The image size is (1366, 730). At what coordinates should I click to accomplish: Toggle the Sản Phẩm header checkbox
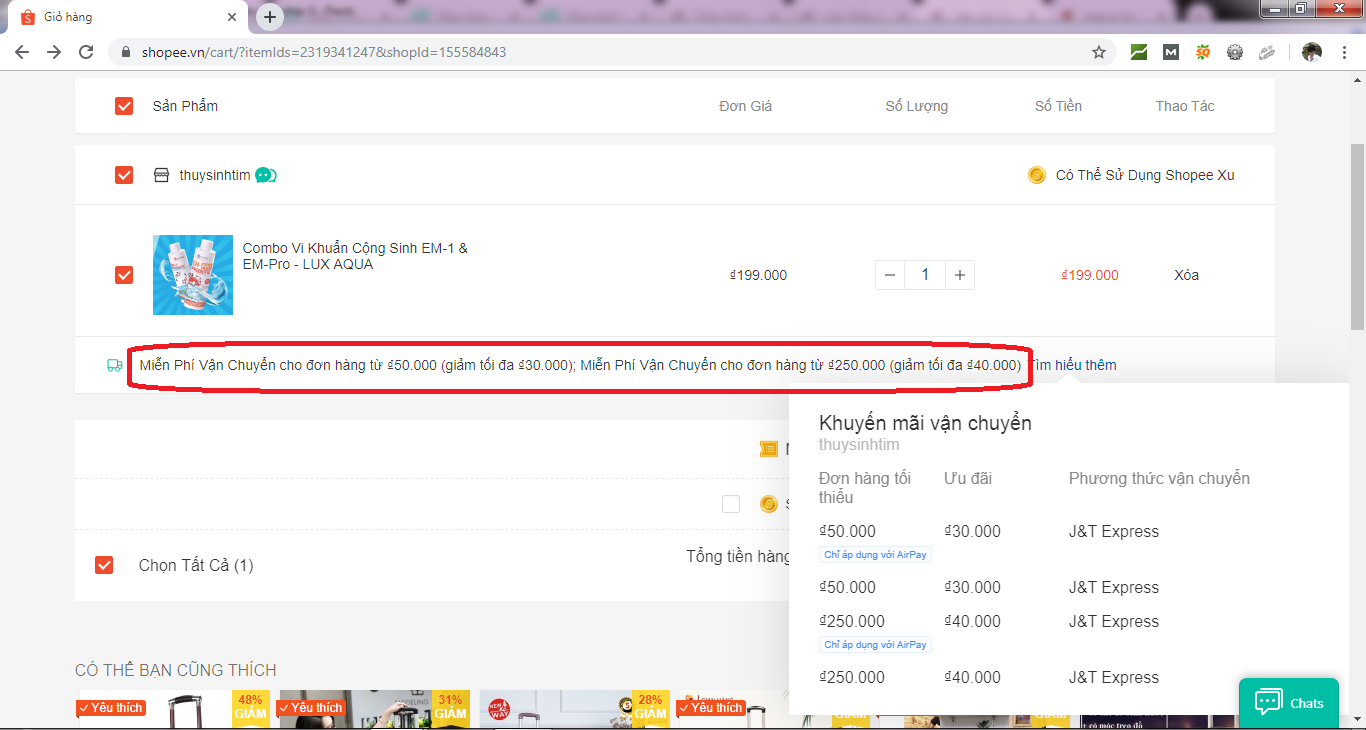point(124,106)
